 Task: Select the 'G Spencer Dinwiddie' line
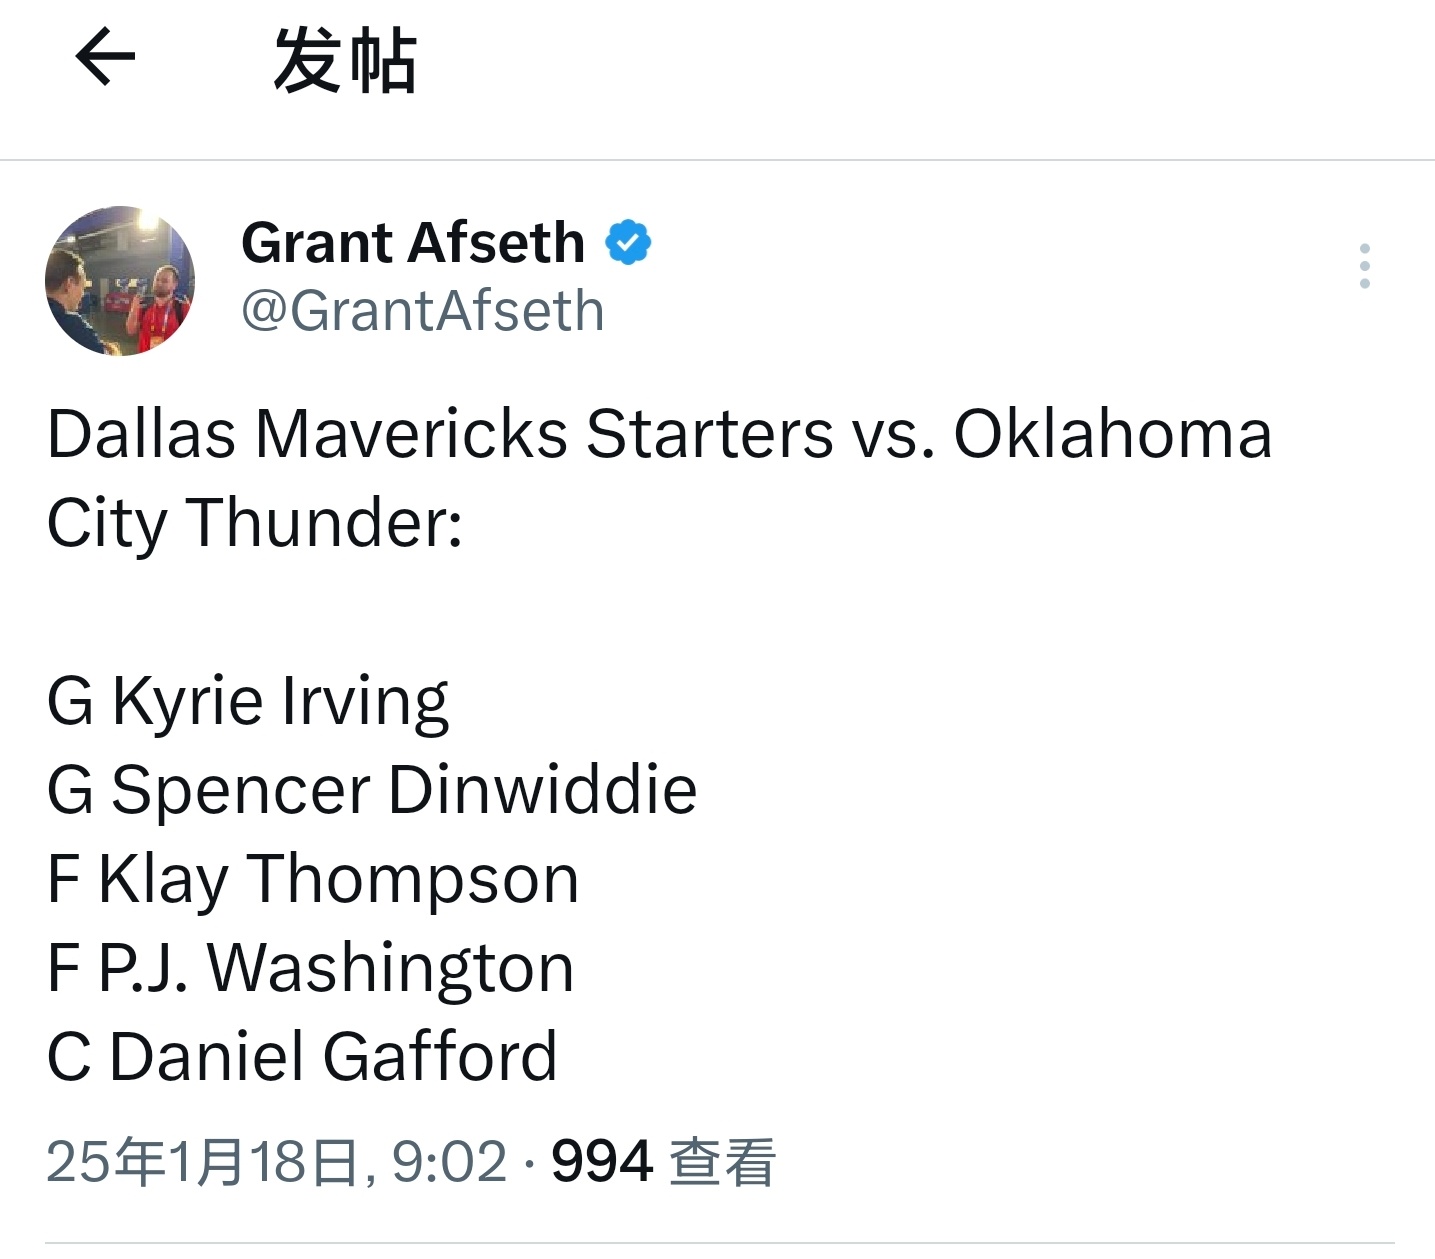[372, 790]
